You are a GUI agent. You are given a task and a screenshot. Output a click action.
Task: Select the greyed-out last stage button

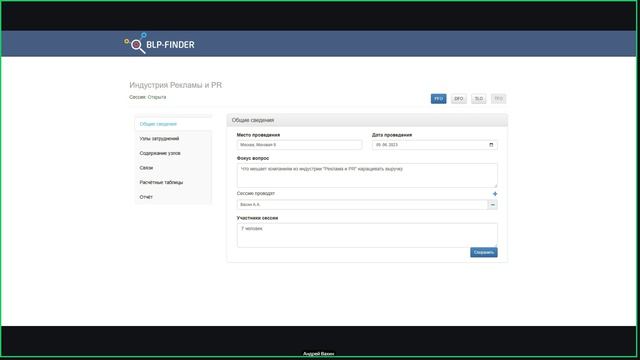498,99
